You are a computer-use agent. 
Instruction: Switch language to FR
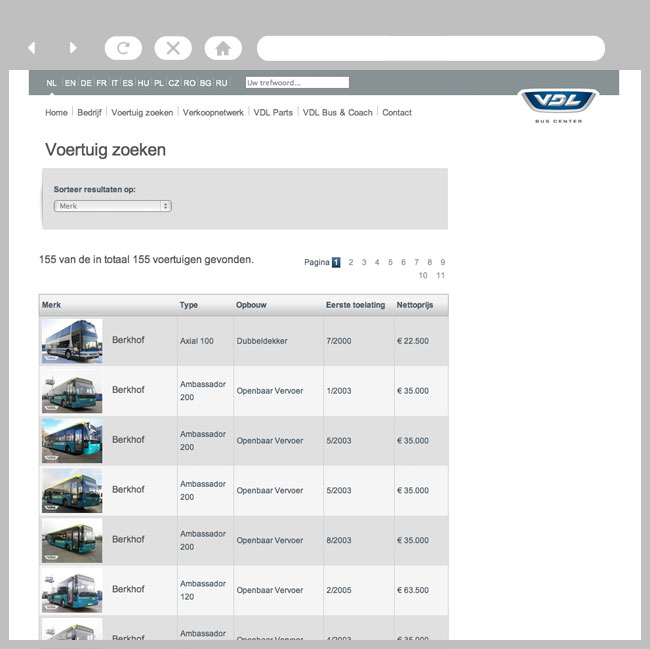click(102, 83)
